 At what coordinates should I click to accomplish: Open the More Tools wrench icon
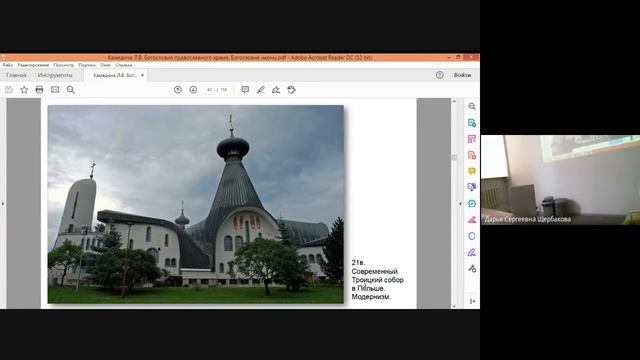pos(472,268)
